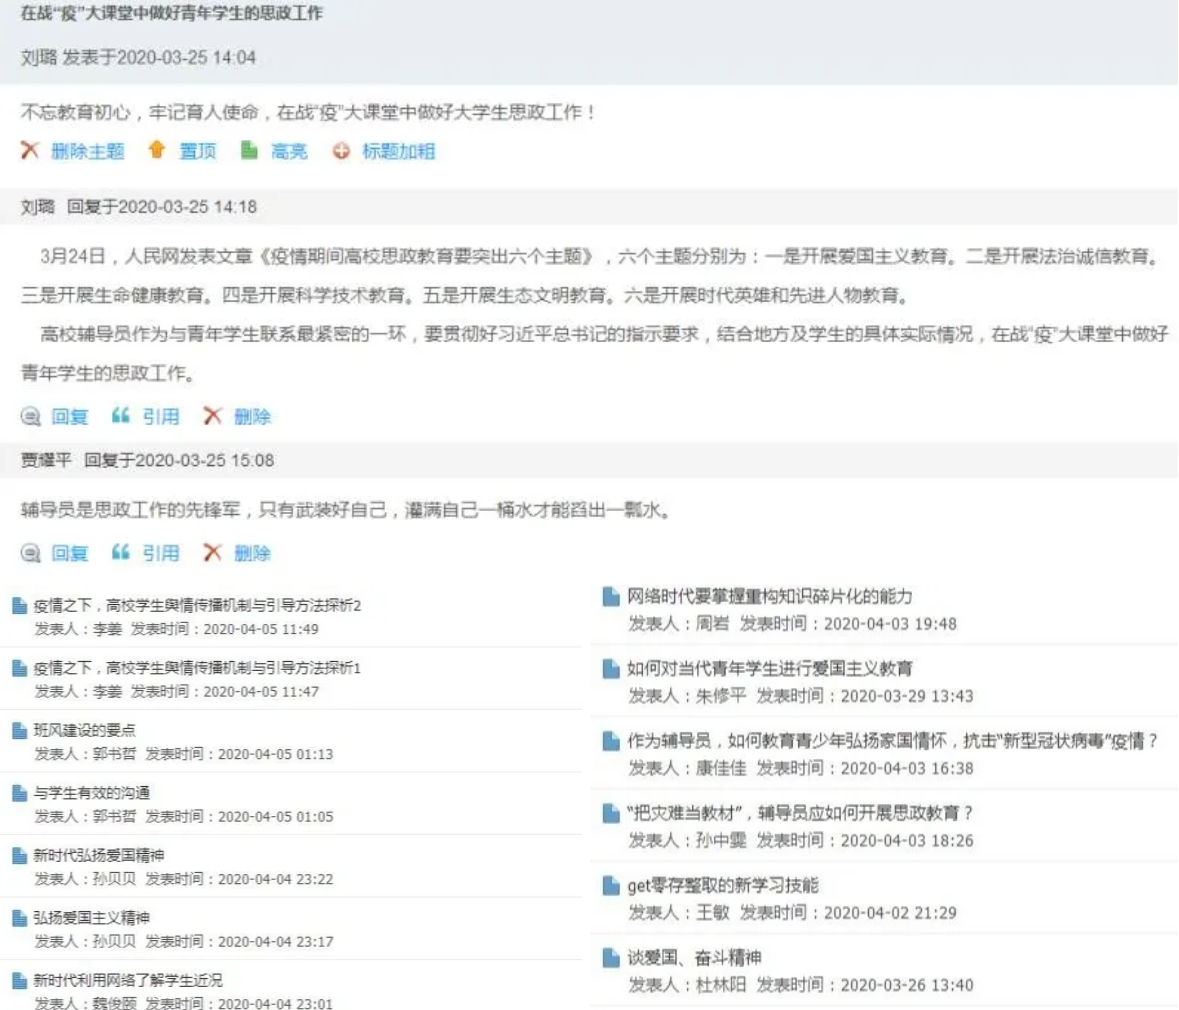1179x1010 pixels.
Task: Click quote icon under 贾耀平's reply
Action: tap(121, 553)
